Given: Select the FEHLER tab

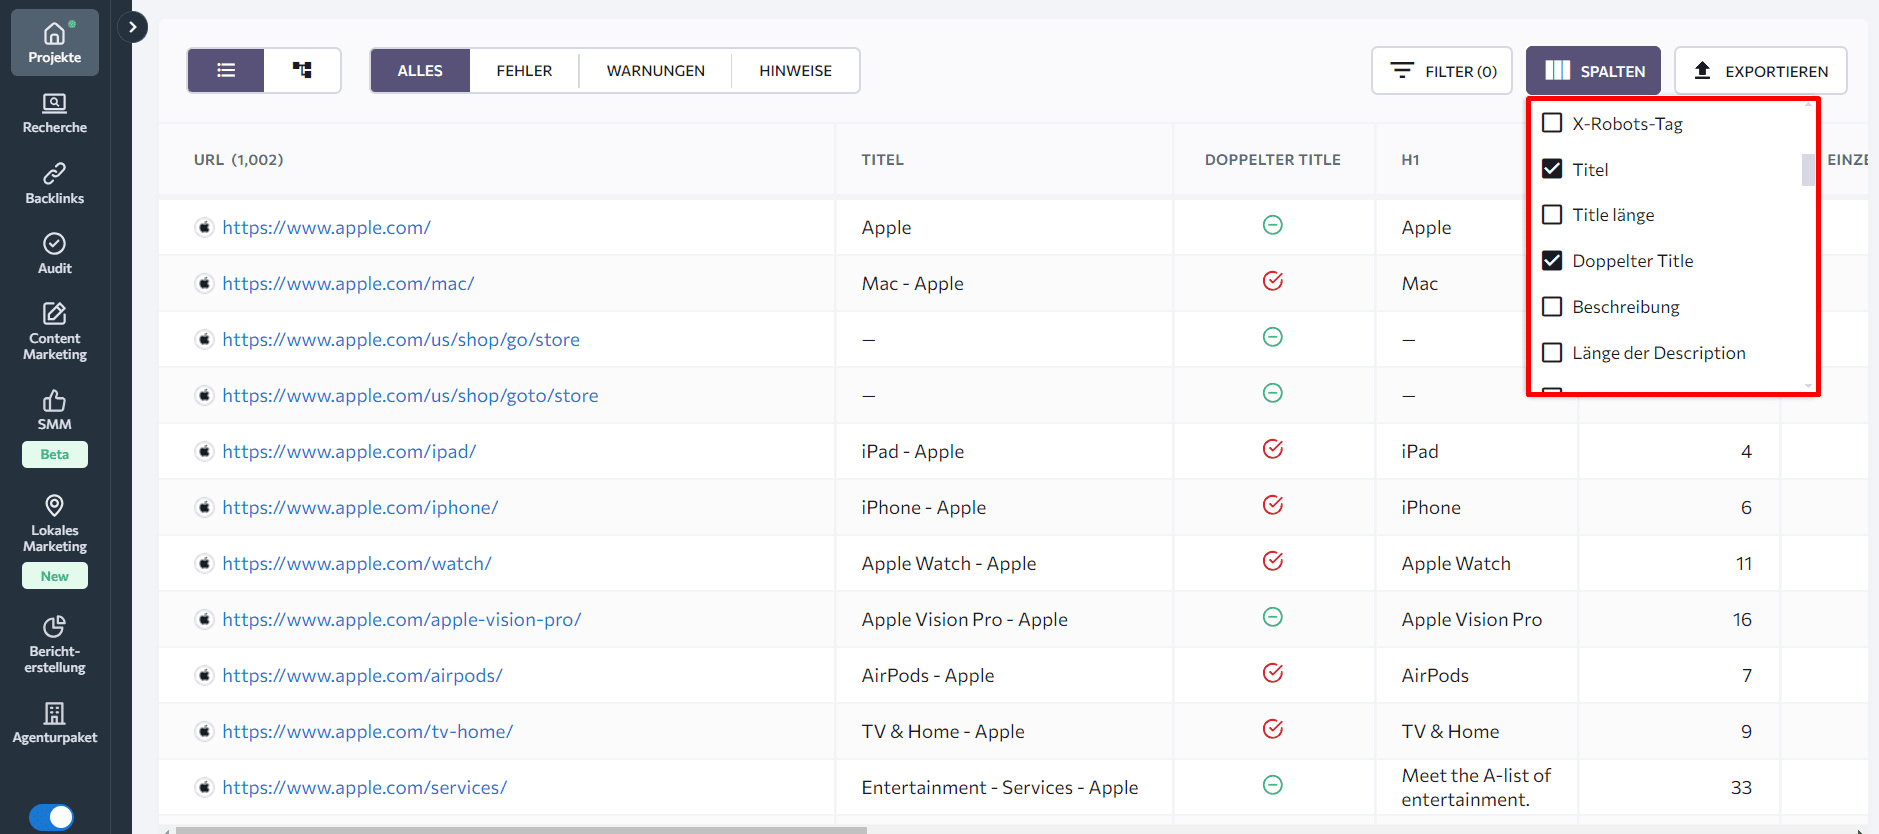Looking at the screenshot, I should 524,71.
